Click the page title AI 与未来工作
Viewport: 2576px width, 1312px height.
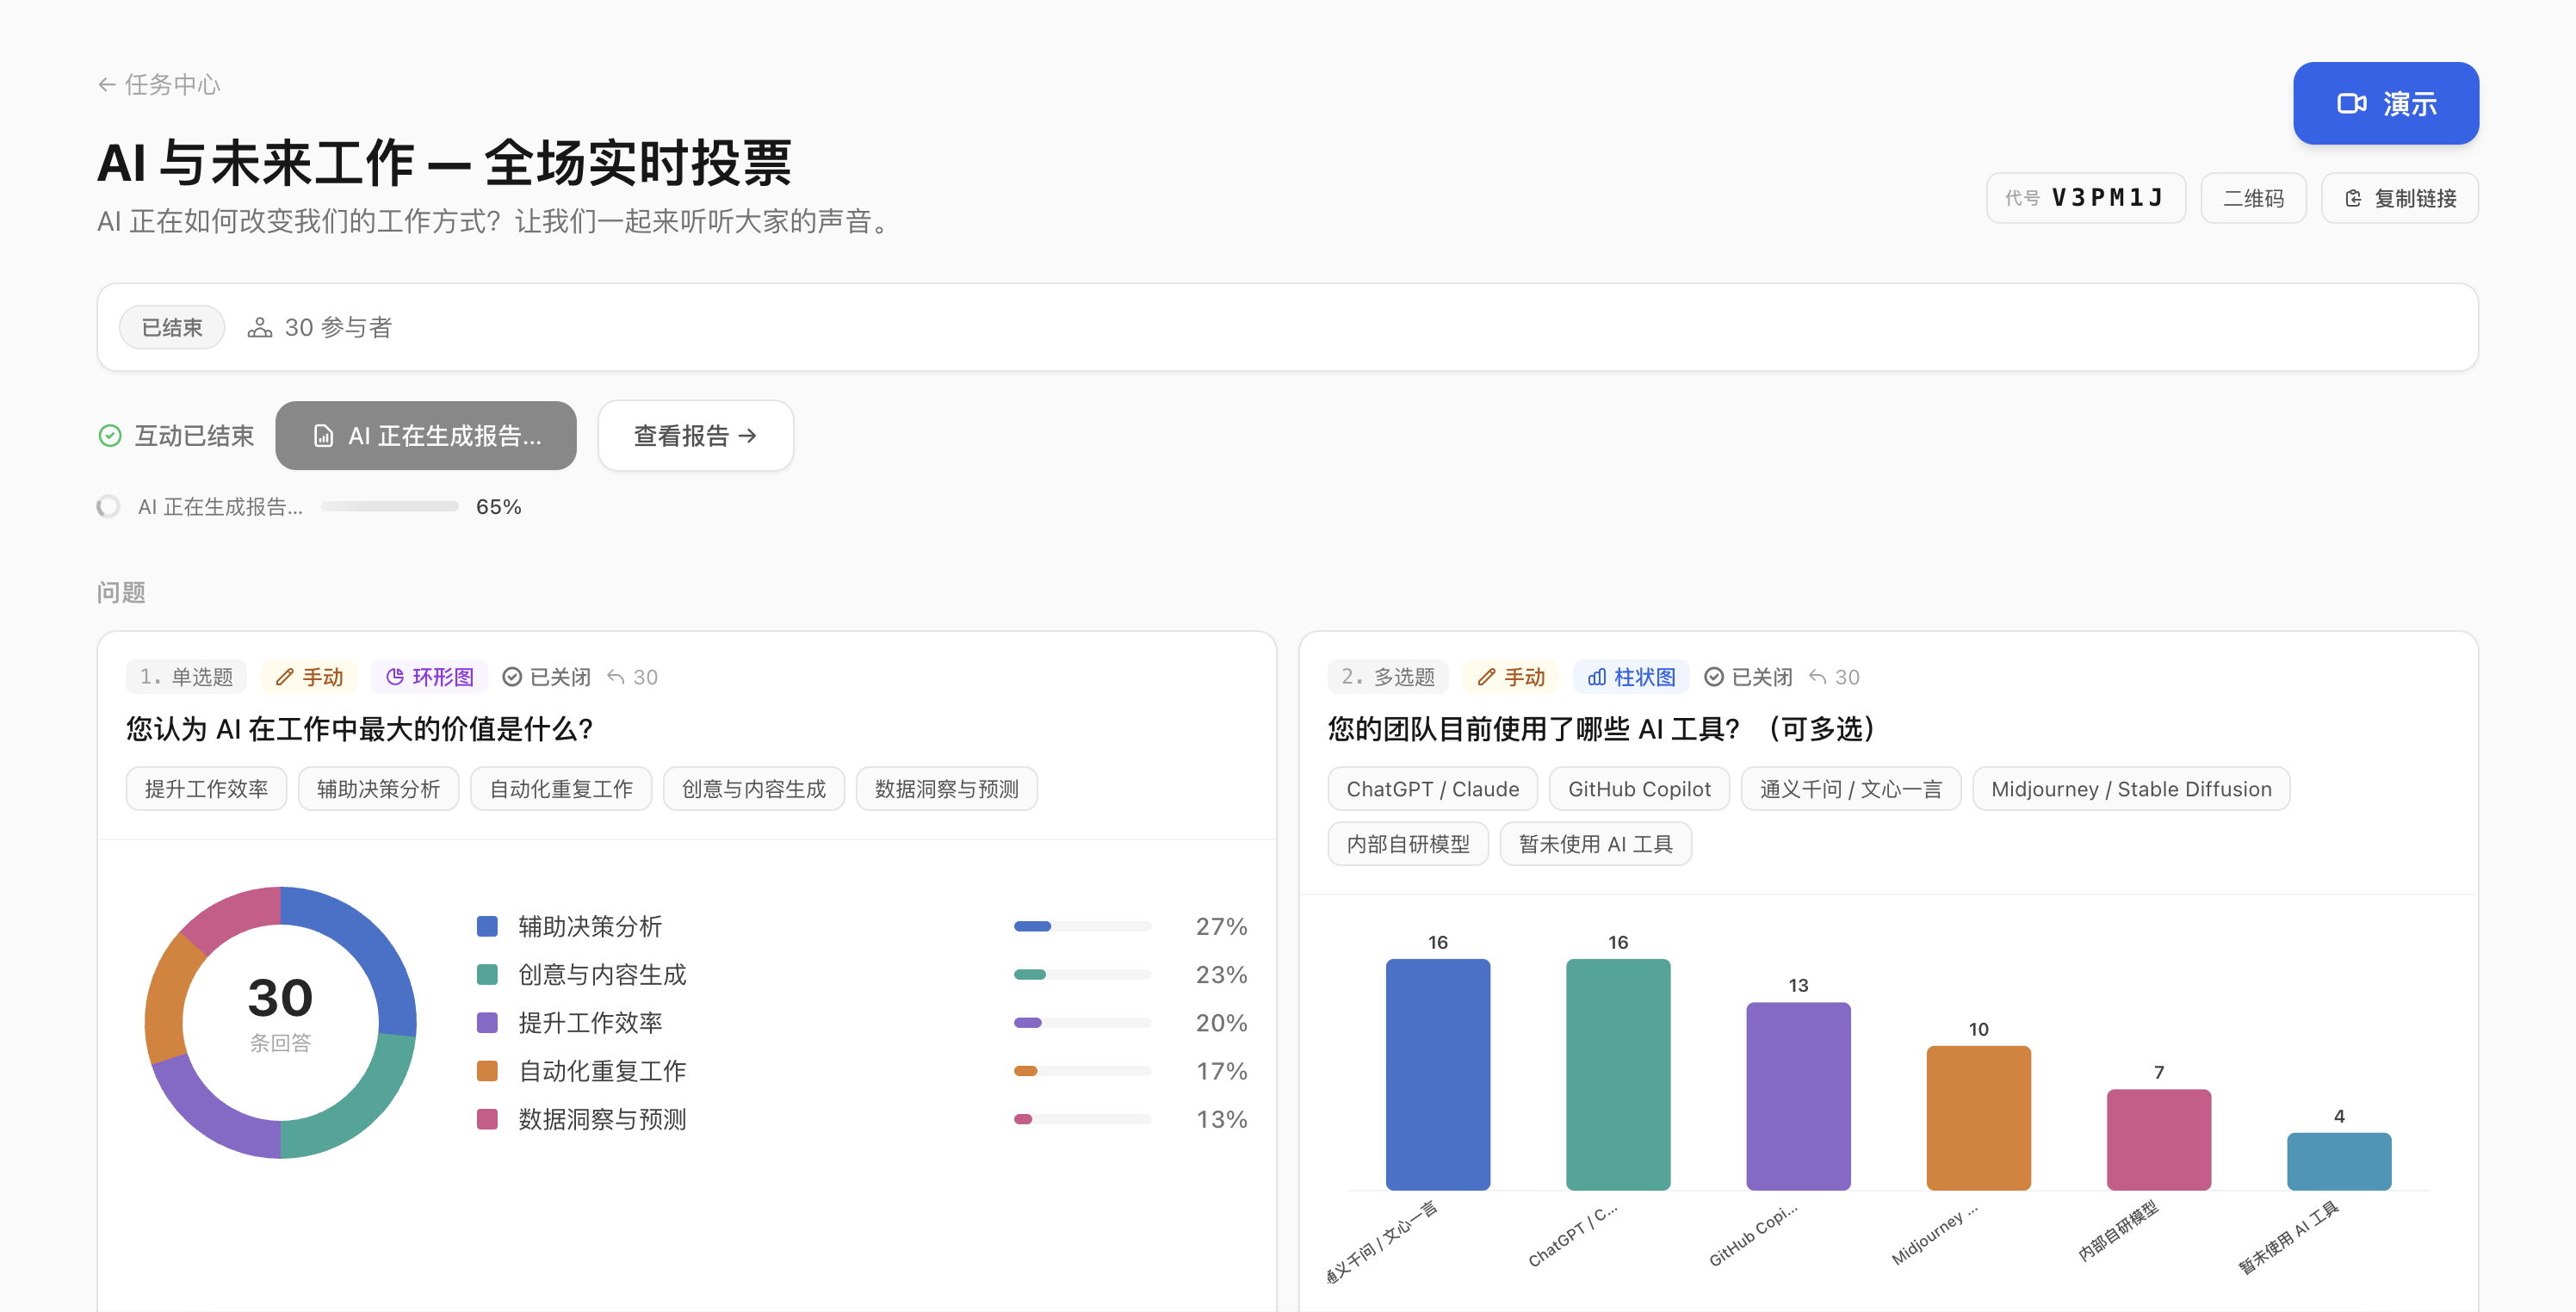444,163
